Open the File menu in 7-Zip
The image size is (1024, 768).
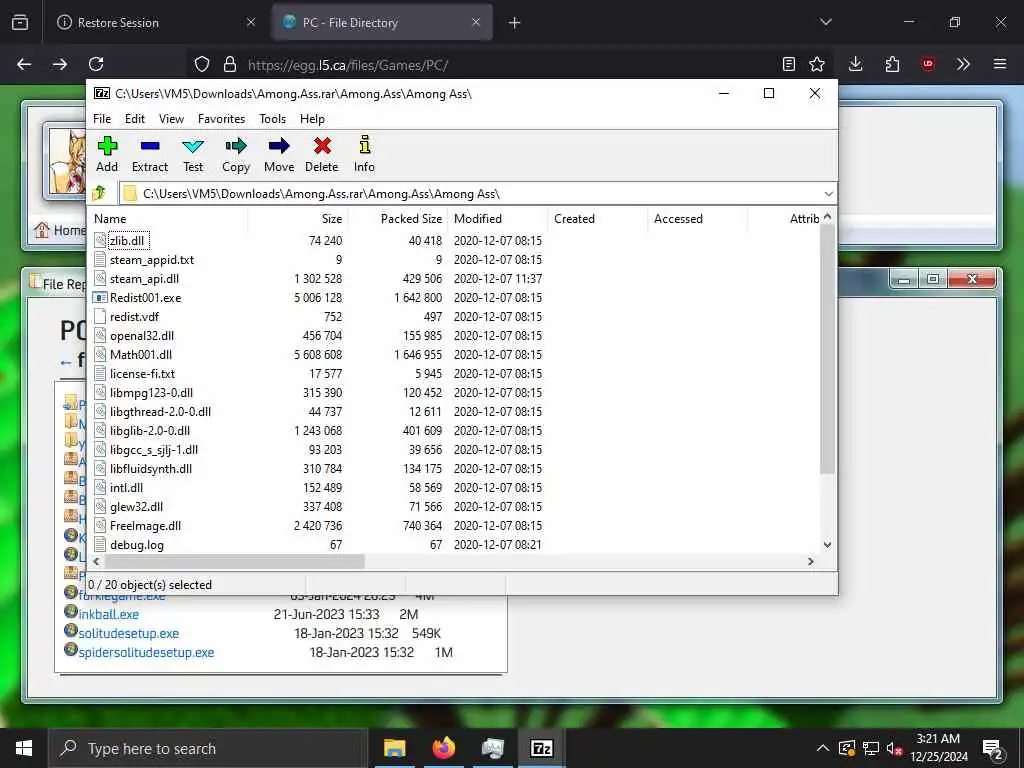pos(102,119)
